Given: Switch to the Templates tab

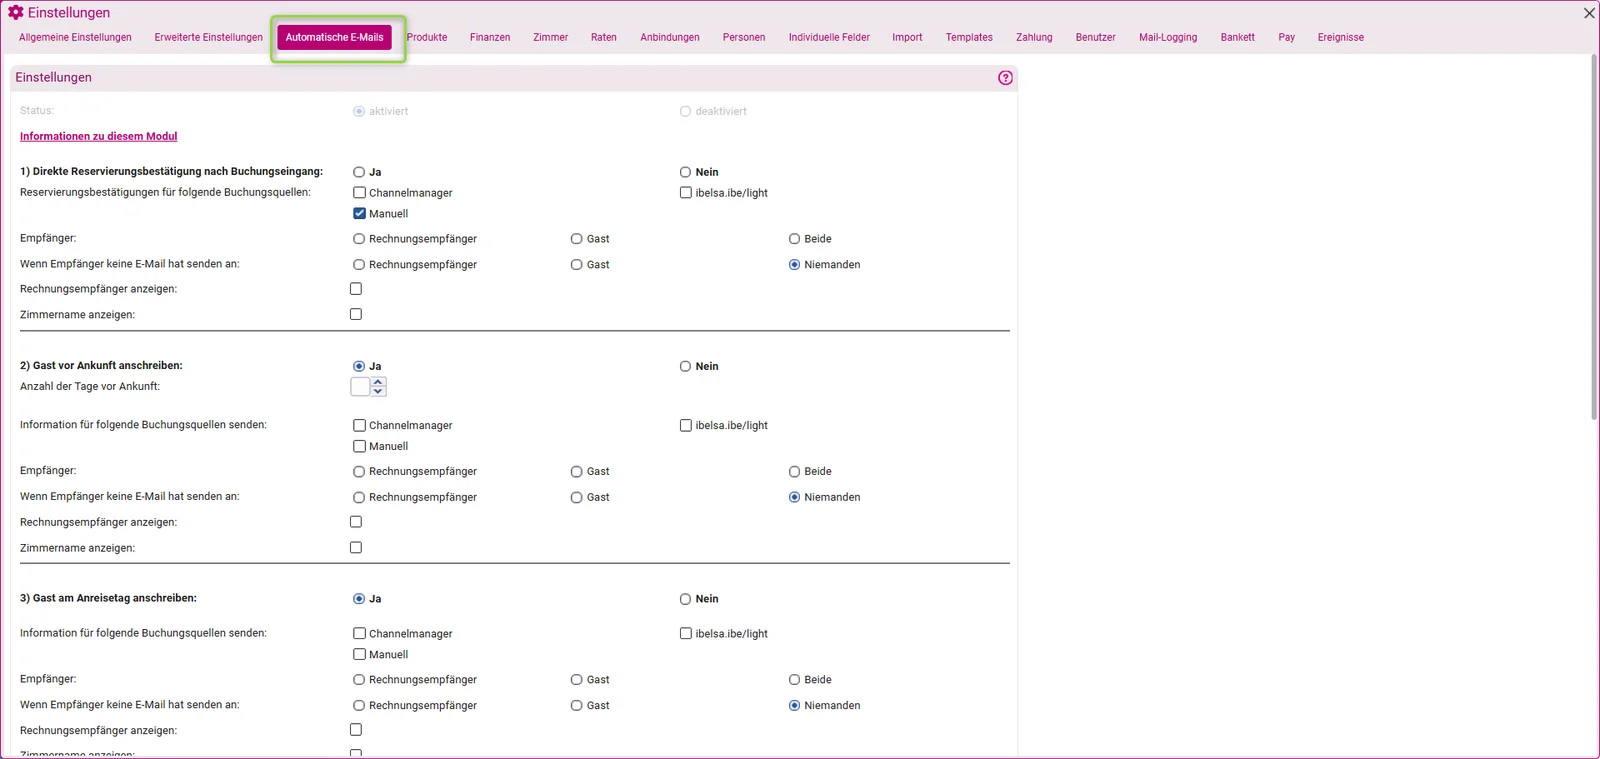Looking at the screenshot, I should pyautogui.click(x=969, y=38).
